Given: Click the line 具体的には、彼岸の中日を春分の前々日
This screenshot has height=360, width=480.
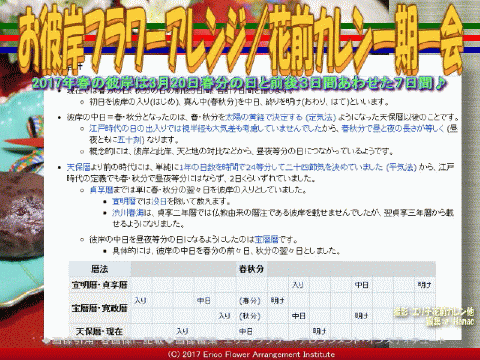Looking at the screenshot, I should pos(226,251).
